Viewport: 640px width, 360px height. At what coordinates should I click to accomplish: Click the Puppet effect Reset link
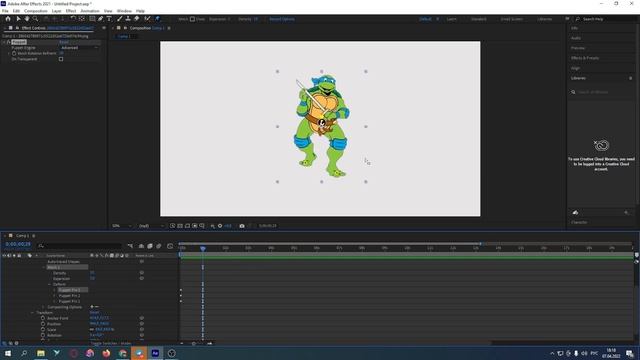[x=64, y=42]
